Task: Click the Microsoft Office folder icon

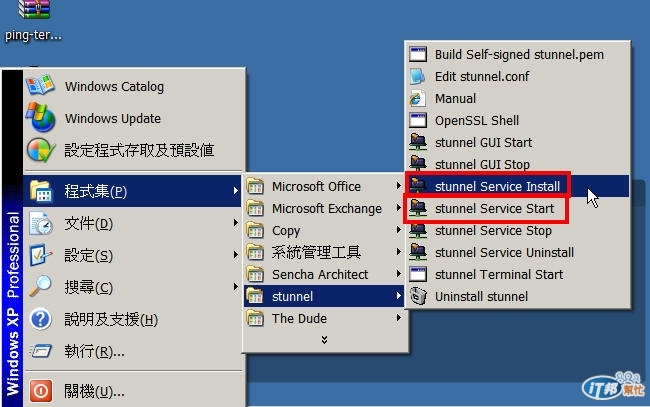Action: pyautogui.click(x=255, y=186)
